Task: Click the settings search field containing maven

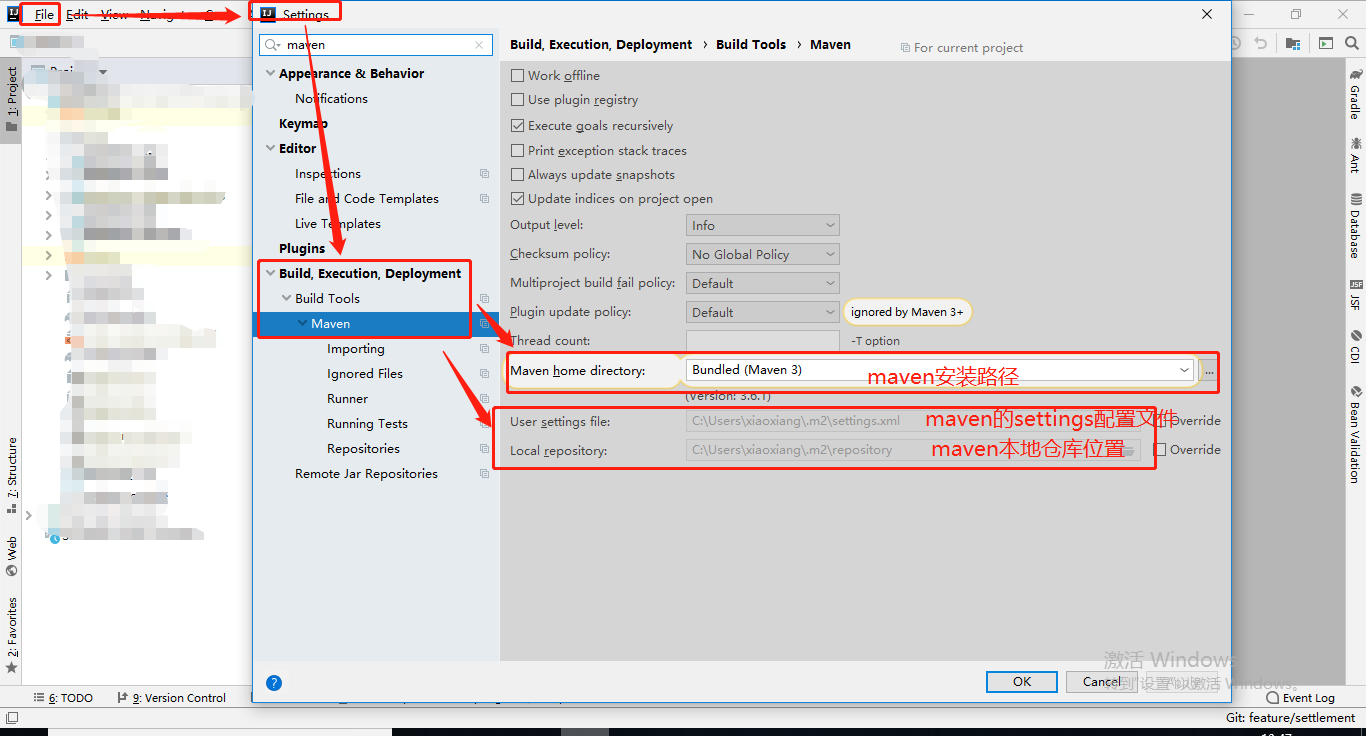Action: [x=377, y=45]
